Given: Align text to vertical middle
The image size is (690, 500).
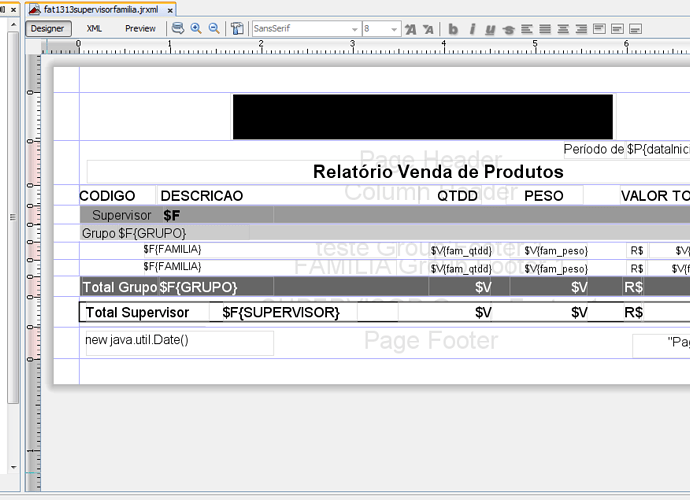Looking at the screenshot, I should 617,29.
